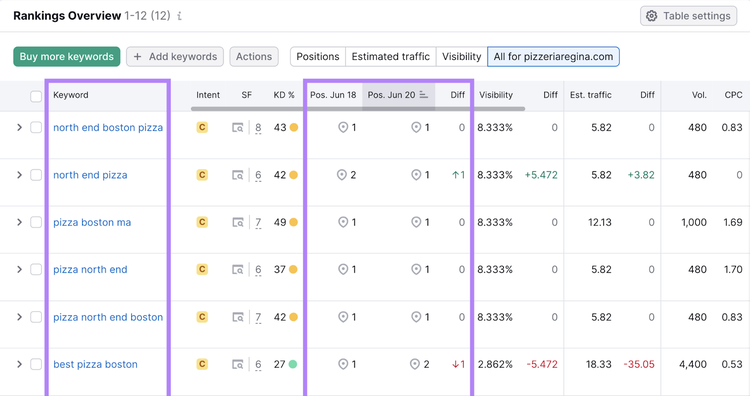Click yellow KD dot for north end boston pizza
This screenshot has height=396, width=750.
tap(294, 127)
